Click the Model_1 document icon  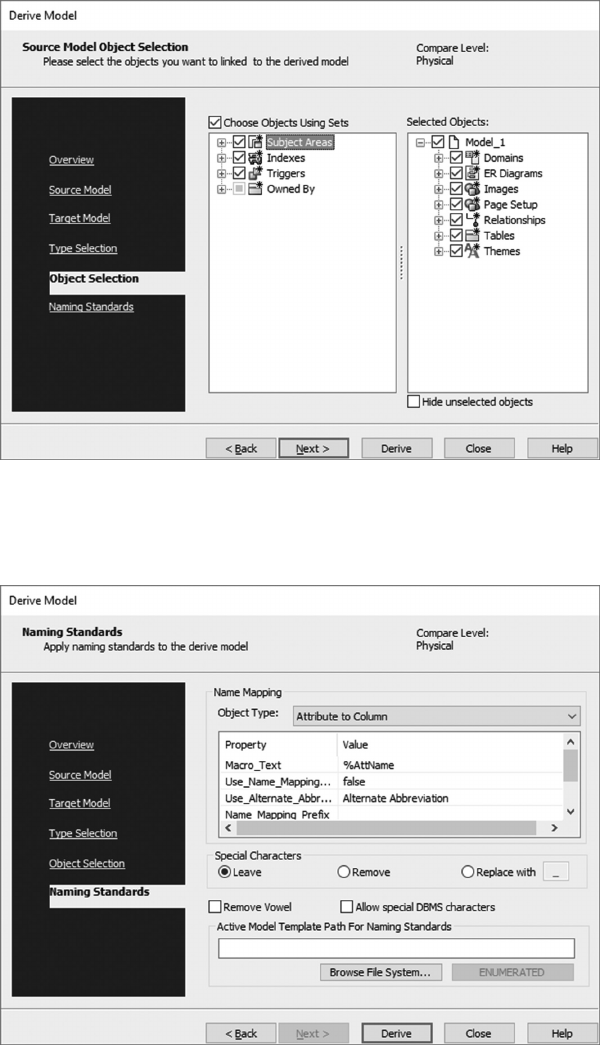point(454,142)
